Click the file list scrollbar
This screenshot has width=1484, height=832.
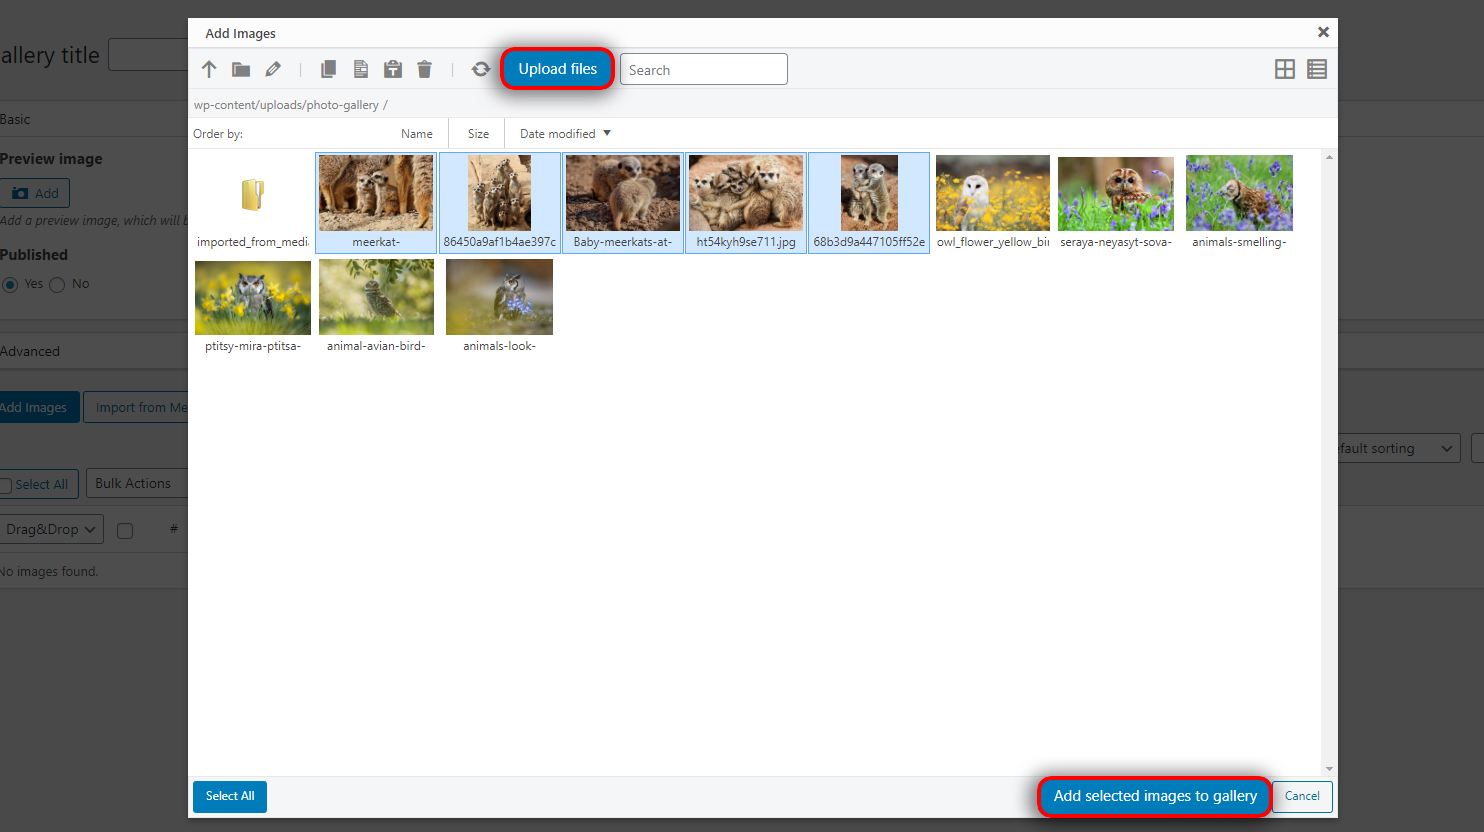[1329, 463]
